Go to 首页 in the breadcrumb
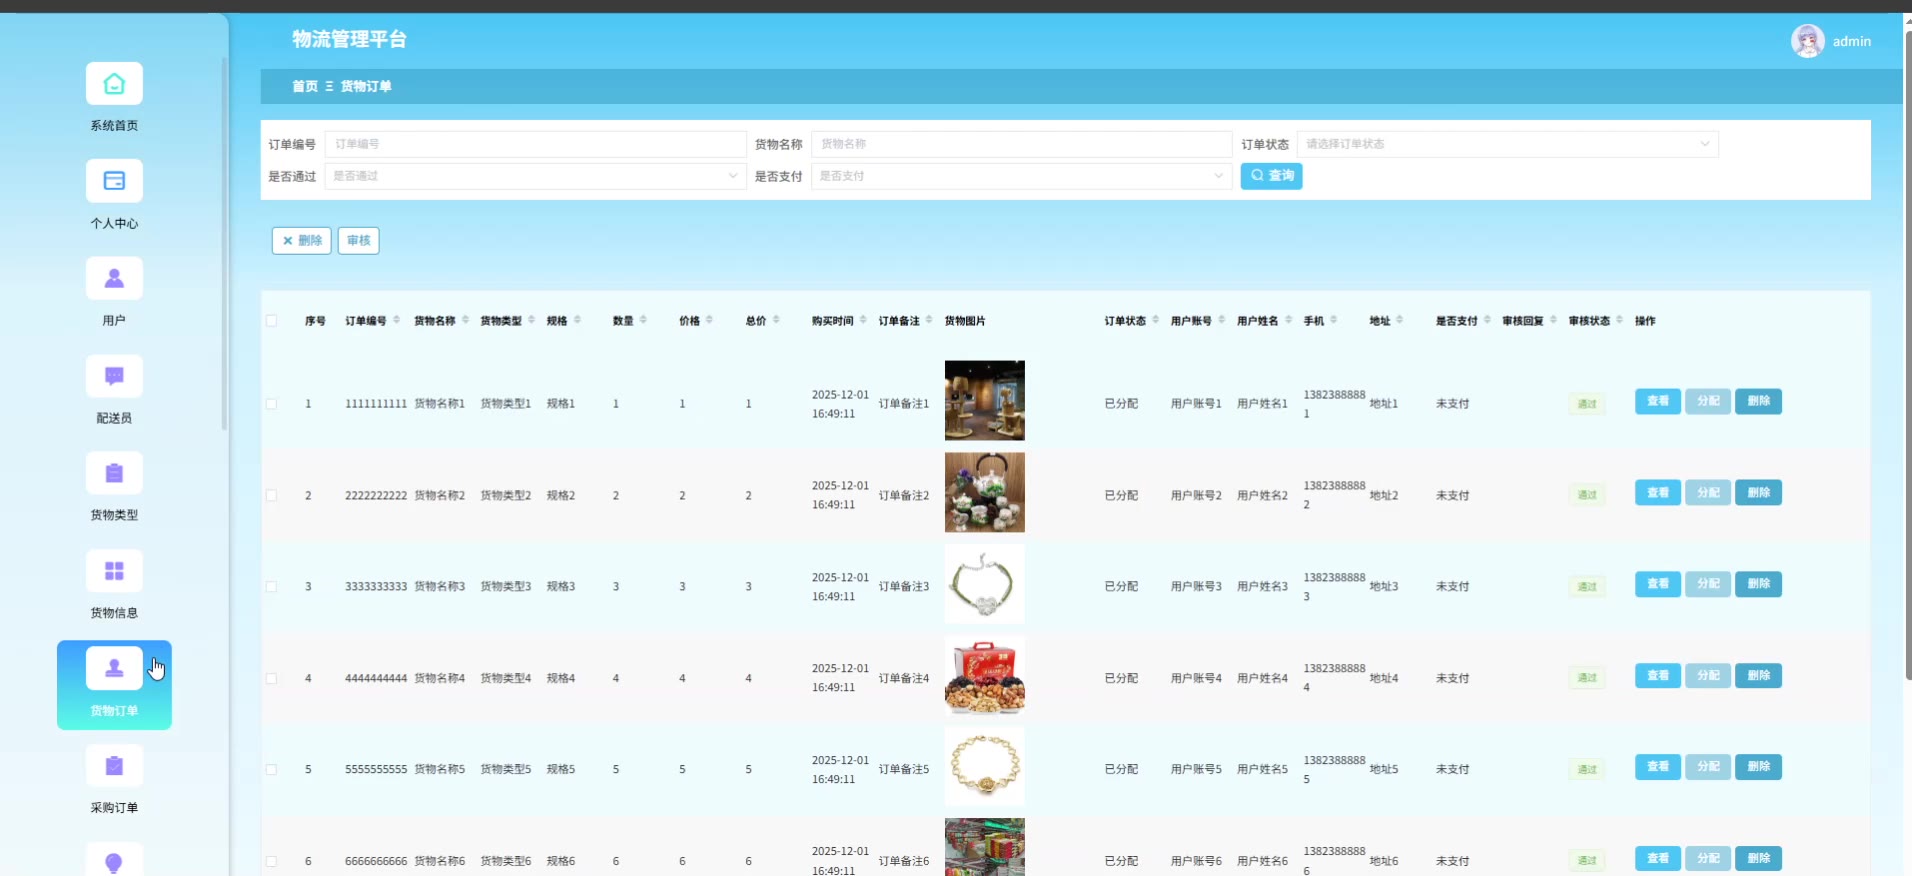This screenshot has width=1912, height=876. (305, 86)
